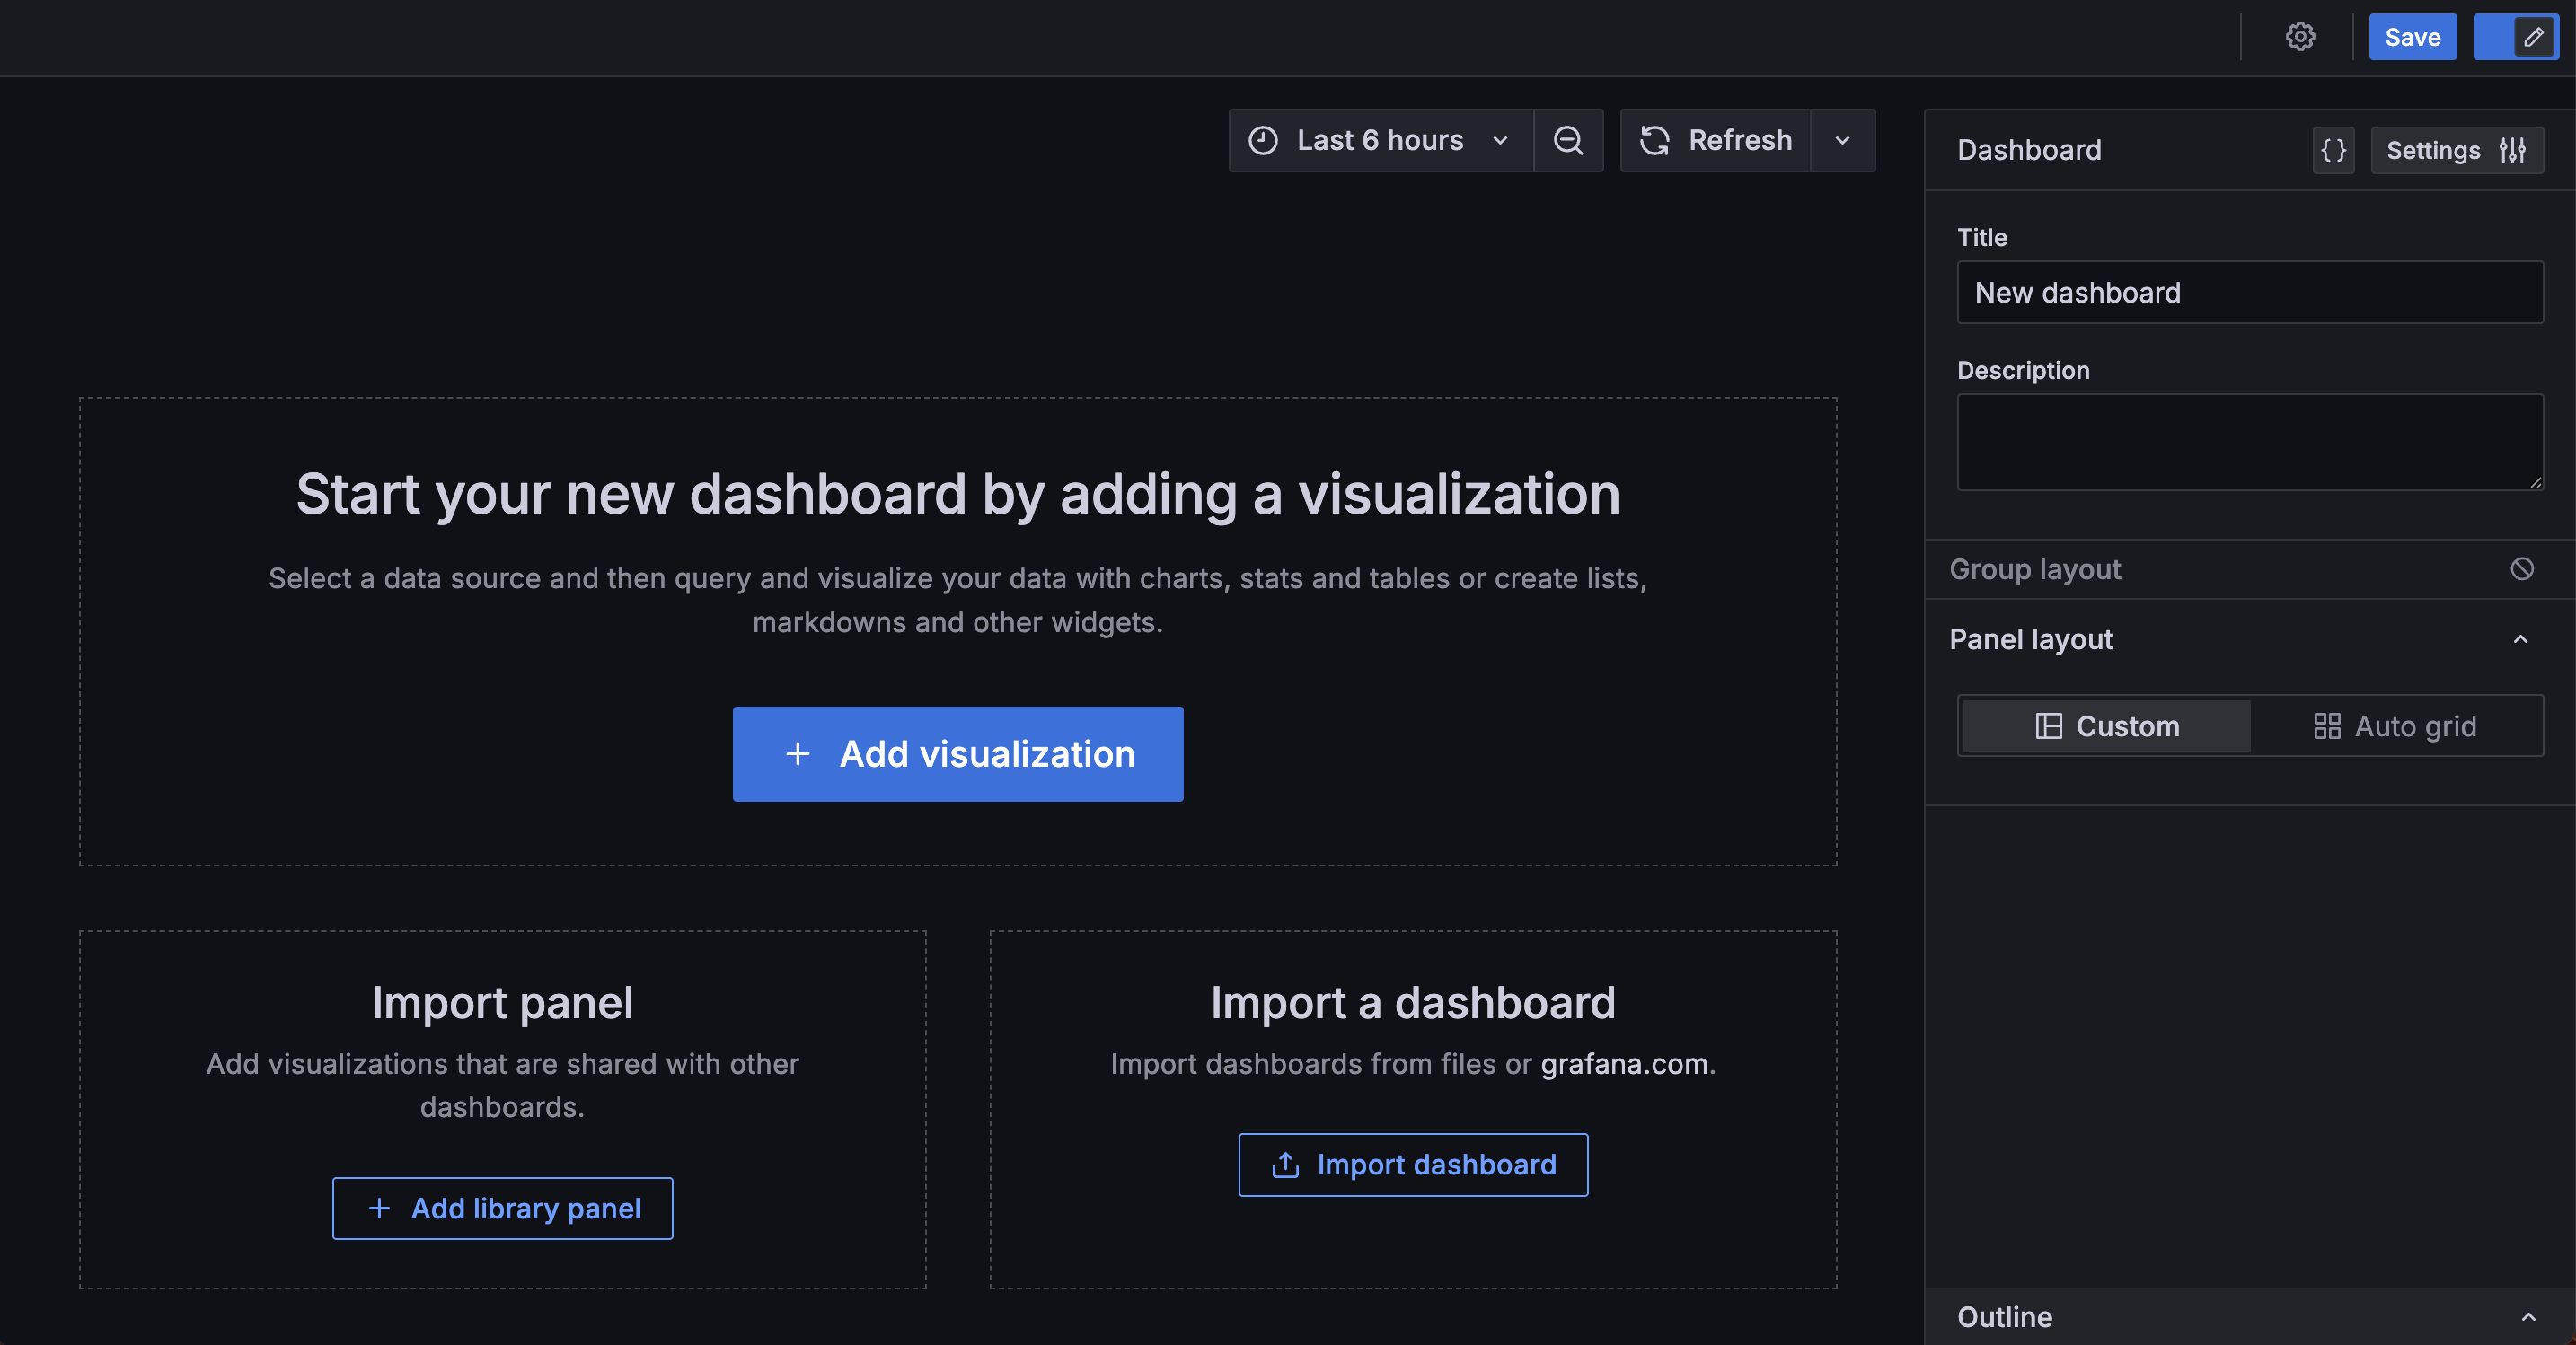The height and width of the screenshot is (1345, 2576).
Task: Add a library panel
Action: pos(502,1208)
